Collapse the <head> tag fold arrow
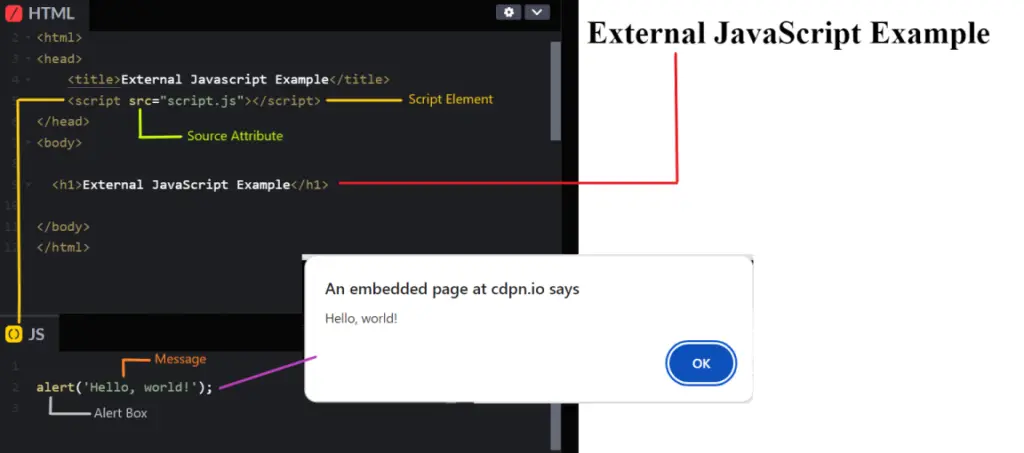This screenshot has width=1024, height=453. [x=28, y=59]
